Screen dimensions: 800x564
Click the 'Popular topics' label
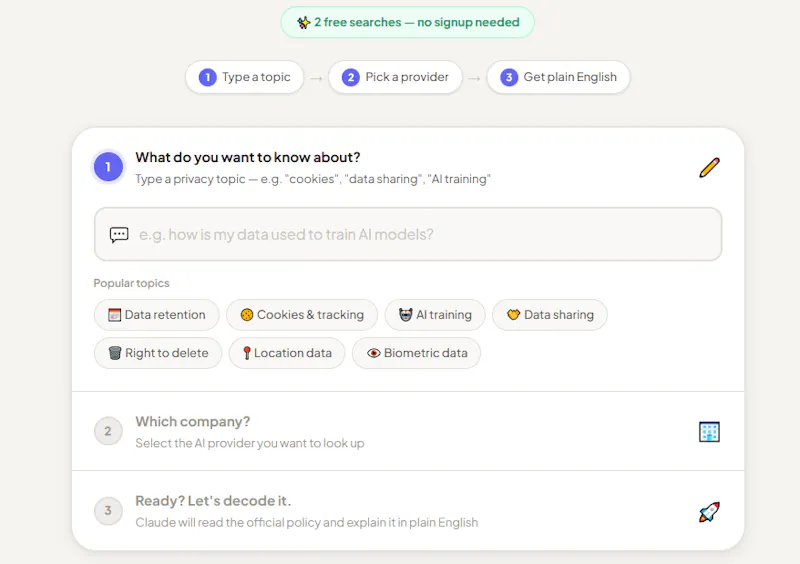[x=132, y=283]
